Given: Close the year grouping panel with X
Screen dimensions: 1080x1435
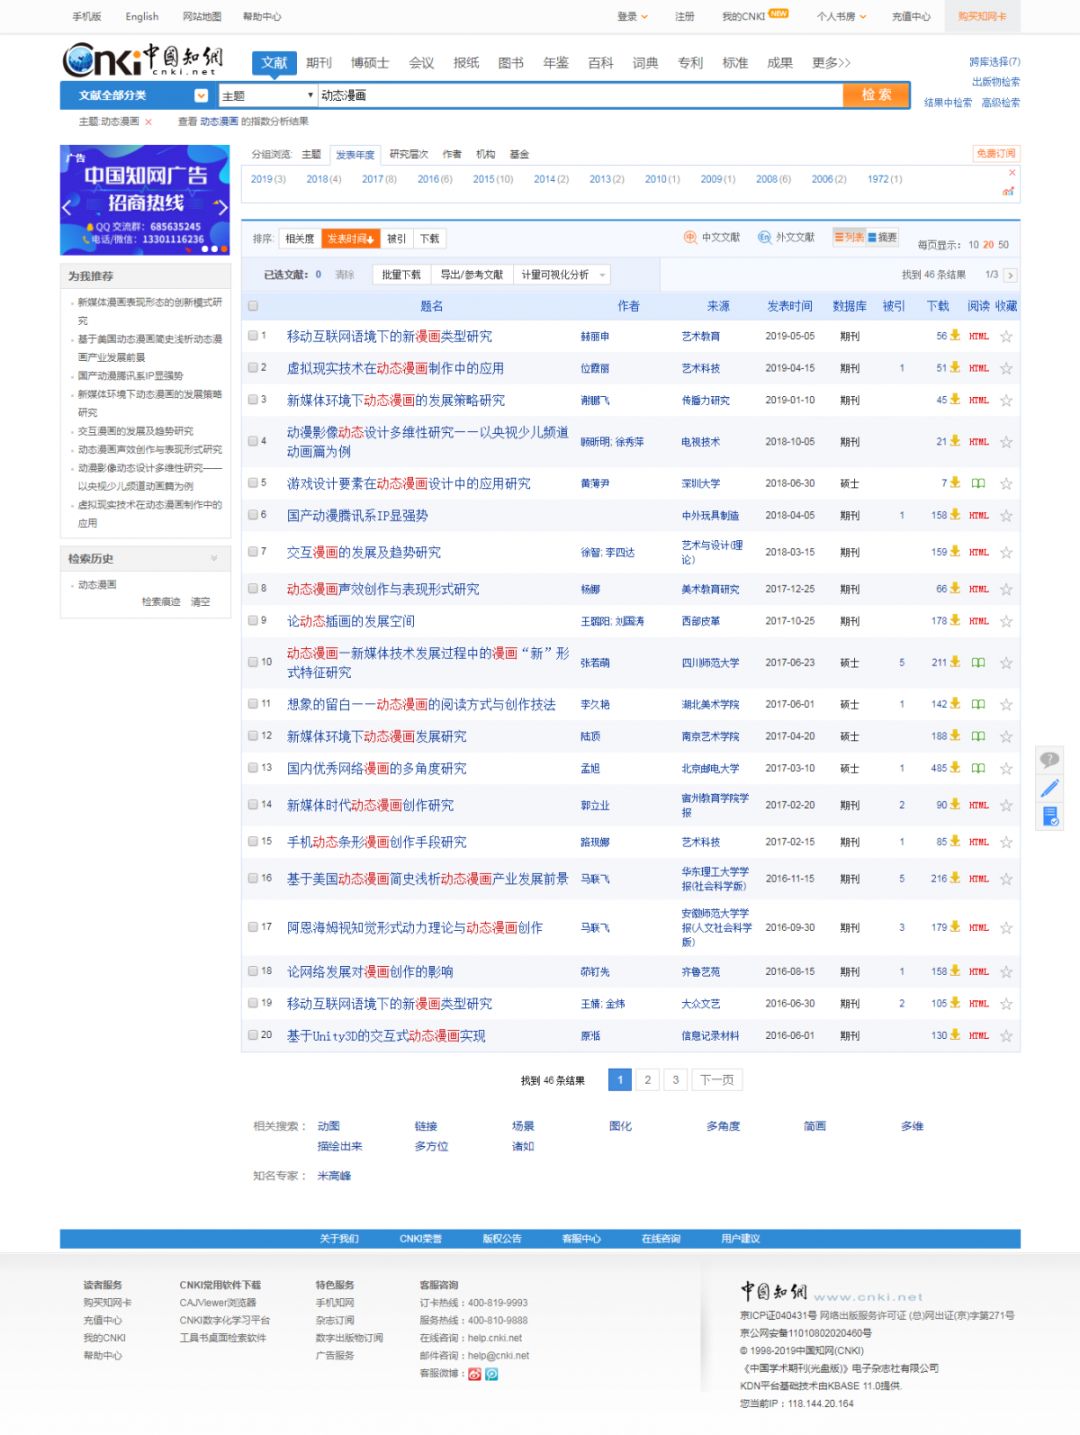Looking at the screenshot, I should pyautogui.click(x=1012, y=172).
